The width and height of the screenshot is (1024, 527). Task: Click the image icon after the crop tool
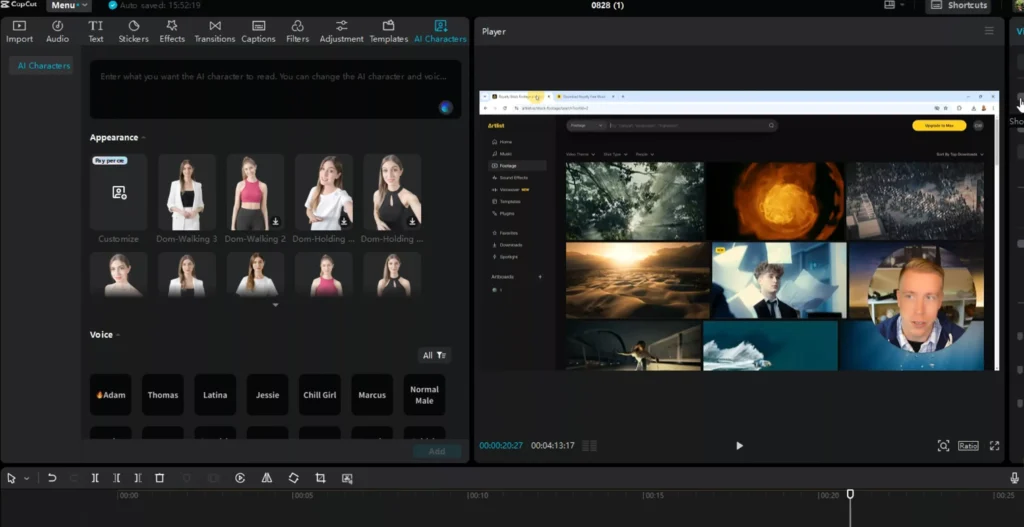(x=347, y=478)
